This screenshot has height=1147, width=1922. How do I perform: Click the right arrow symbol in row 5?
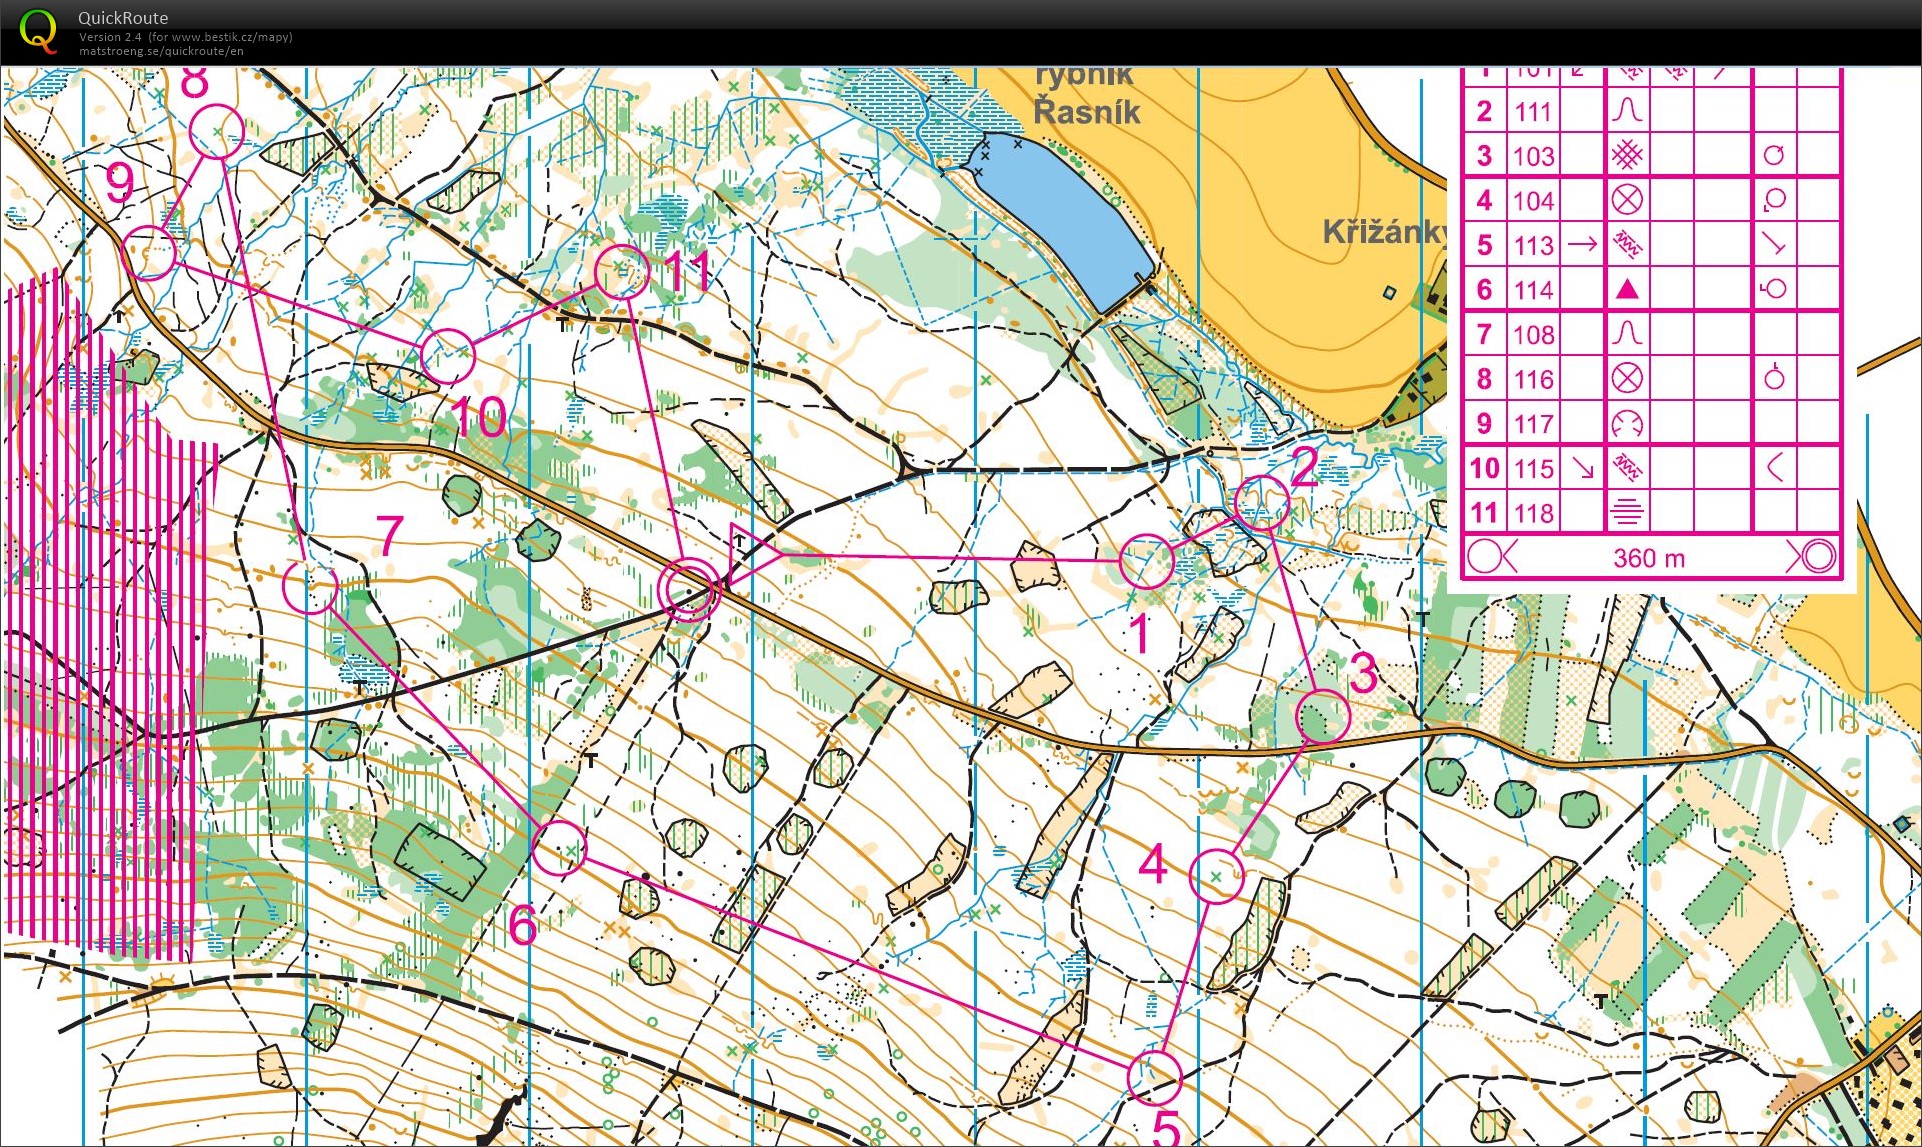coord(1582,245)
